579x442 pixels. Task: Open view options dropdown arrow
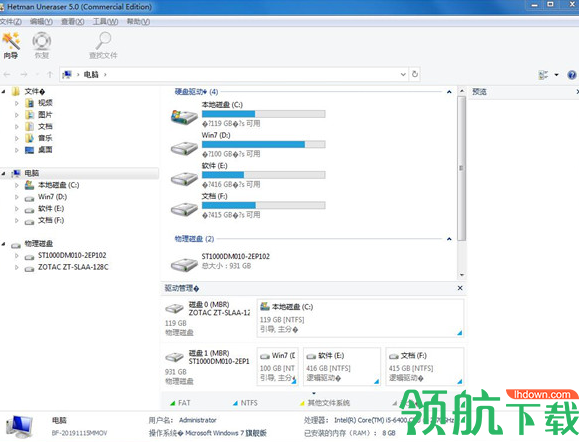pos(556,75)
